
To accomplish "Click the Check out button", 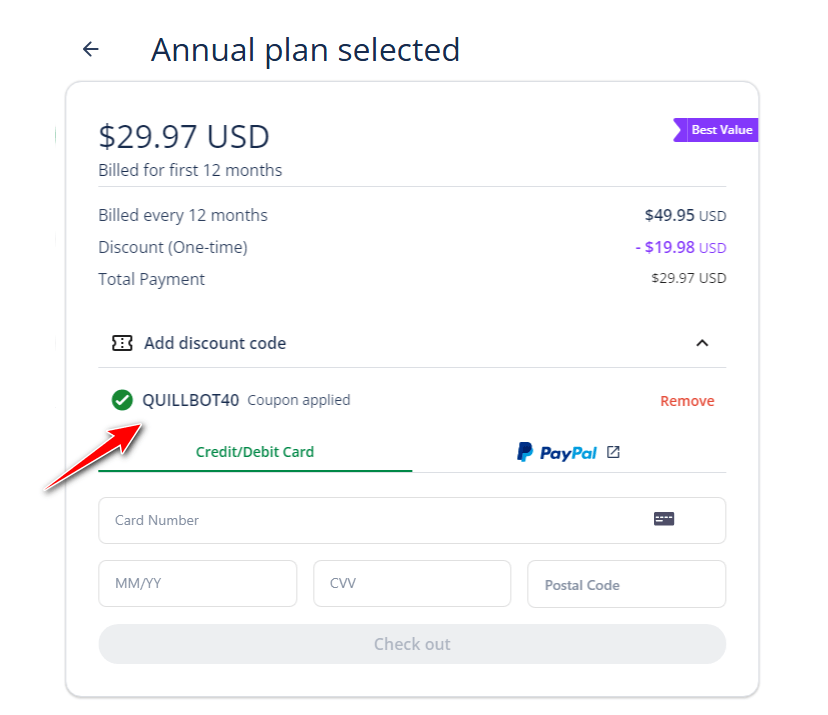I will (x=412, y=644).
